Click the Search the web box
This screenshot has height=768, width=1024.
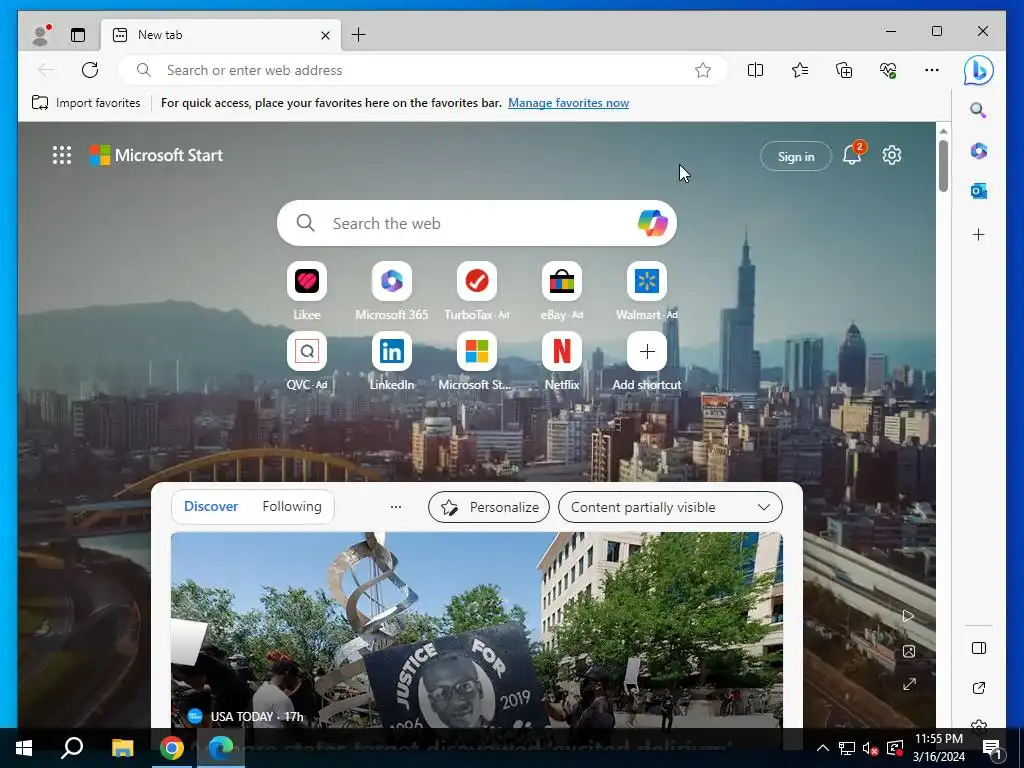click(477, 223)
